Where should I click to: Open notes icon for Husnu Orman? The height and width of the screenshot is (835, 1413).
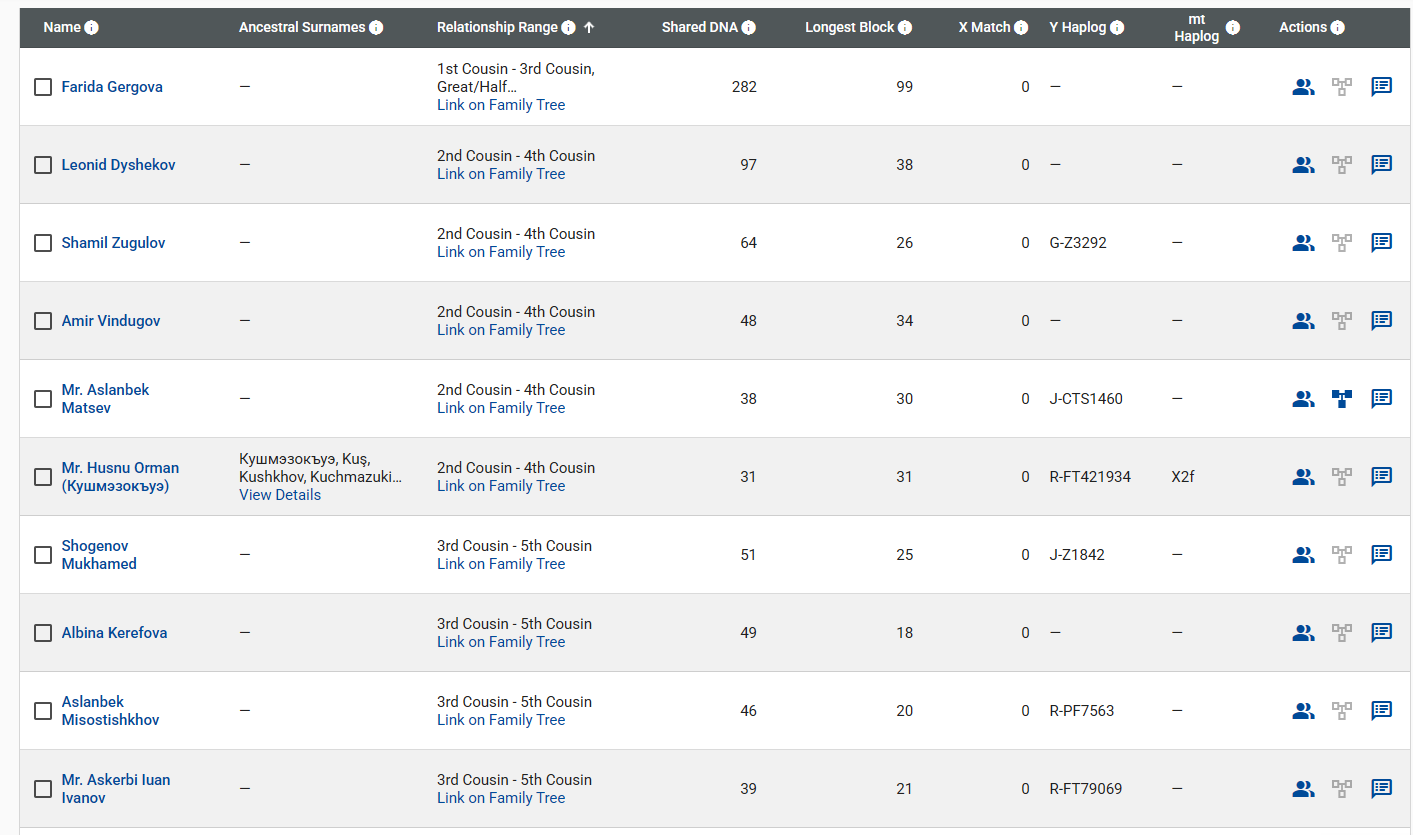click(1381, 477)
